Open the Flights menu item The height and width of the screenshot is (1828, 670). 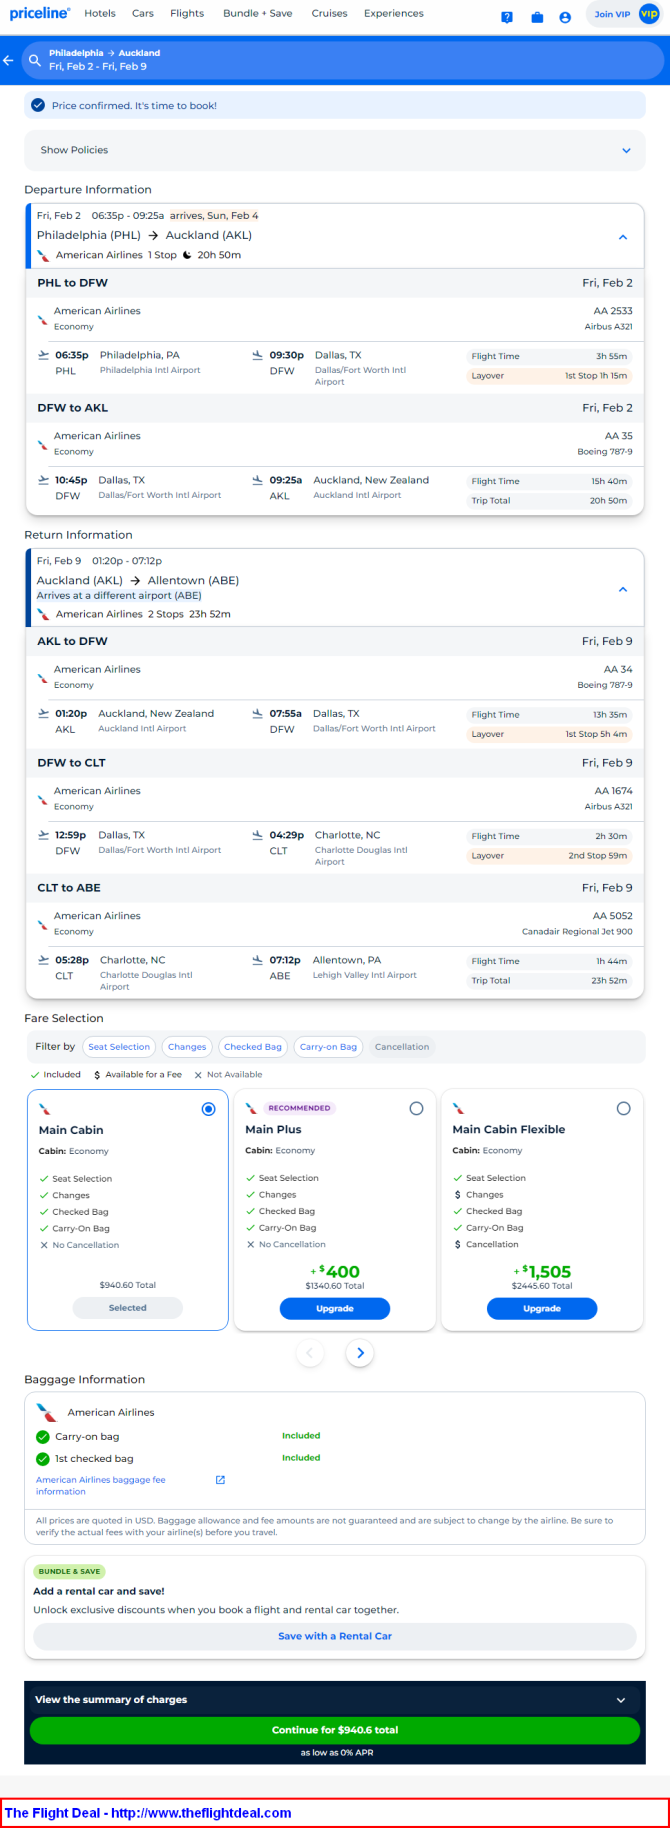tap(187, 13)
